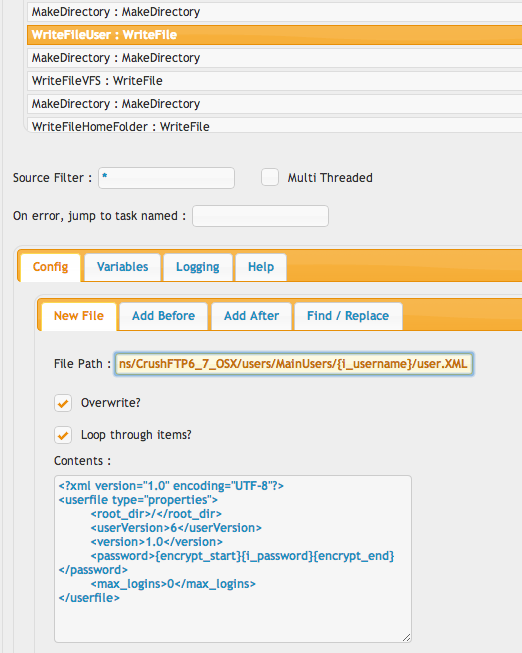Switch to the Add Before tab
Image resolution: width=522 pixels, height=653 pixels.
(x=163, y=316)
